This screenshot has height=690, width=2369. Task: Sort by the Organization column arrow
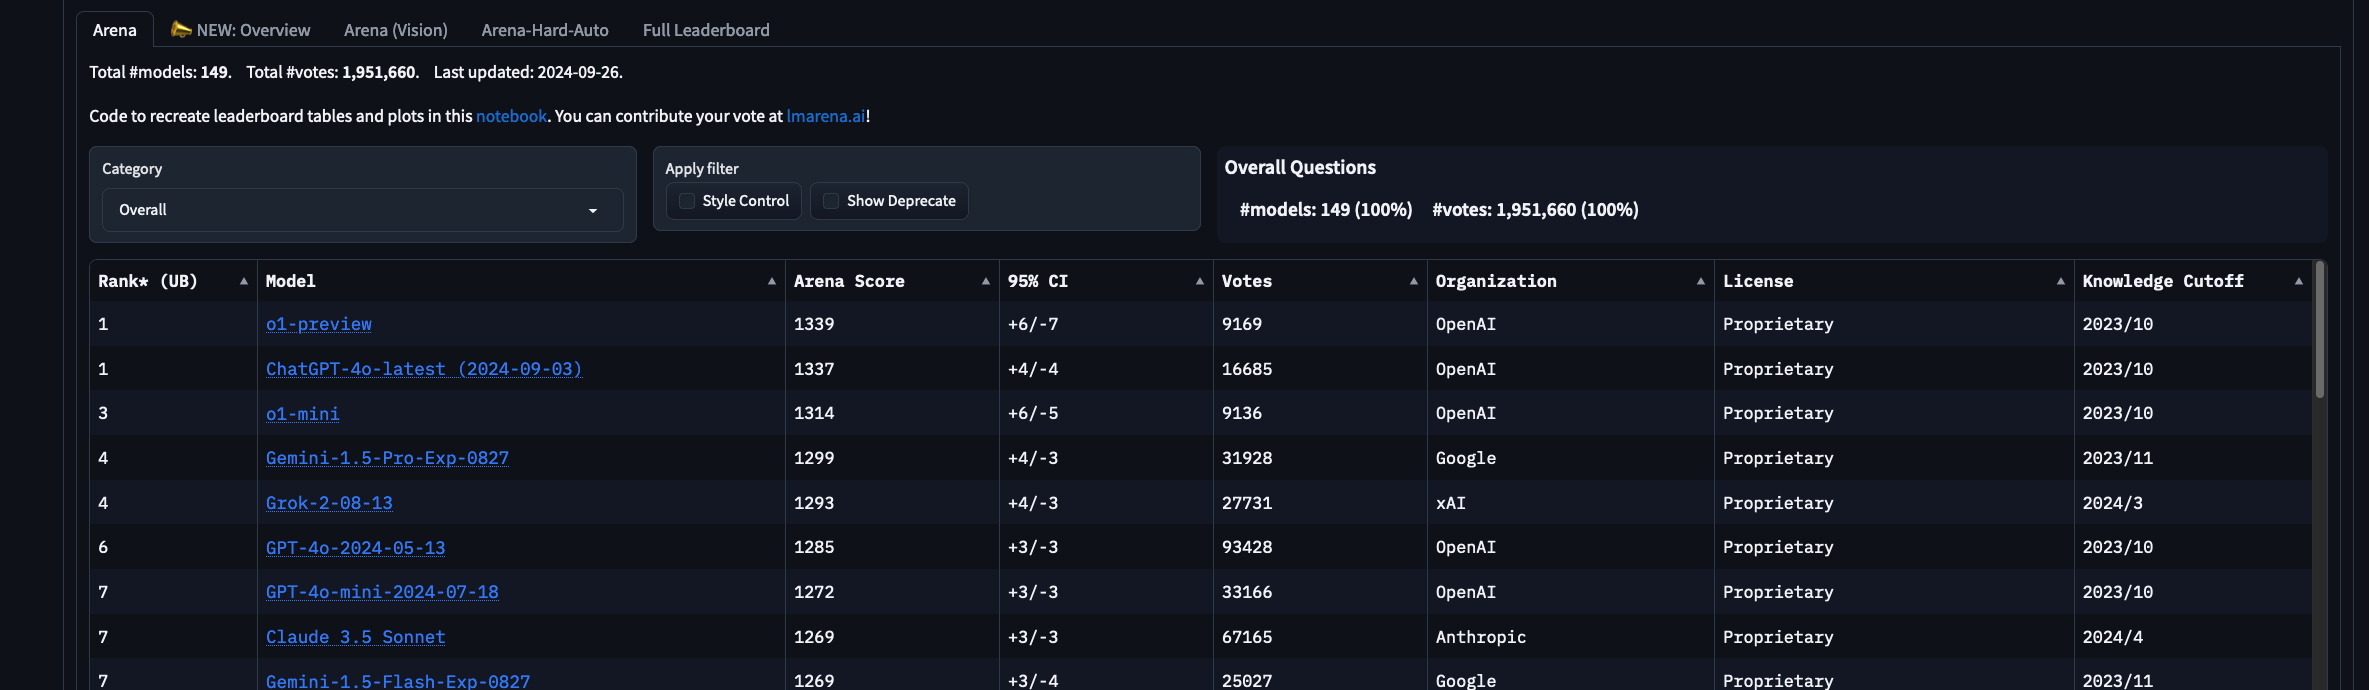click(x=1700, y=281)
